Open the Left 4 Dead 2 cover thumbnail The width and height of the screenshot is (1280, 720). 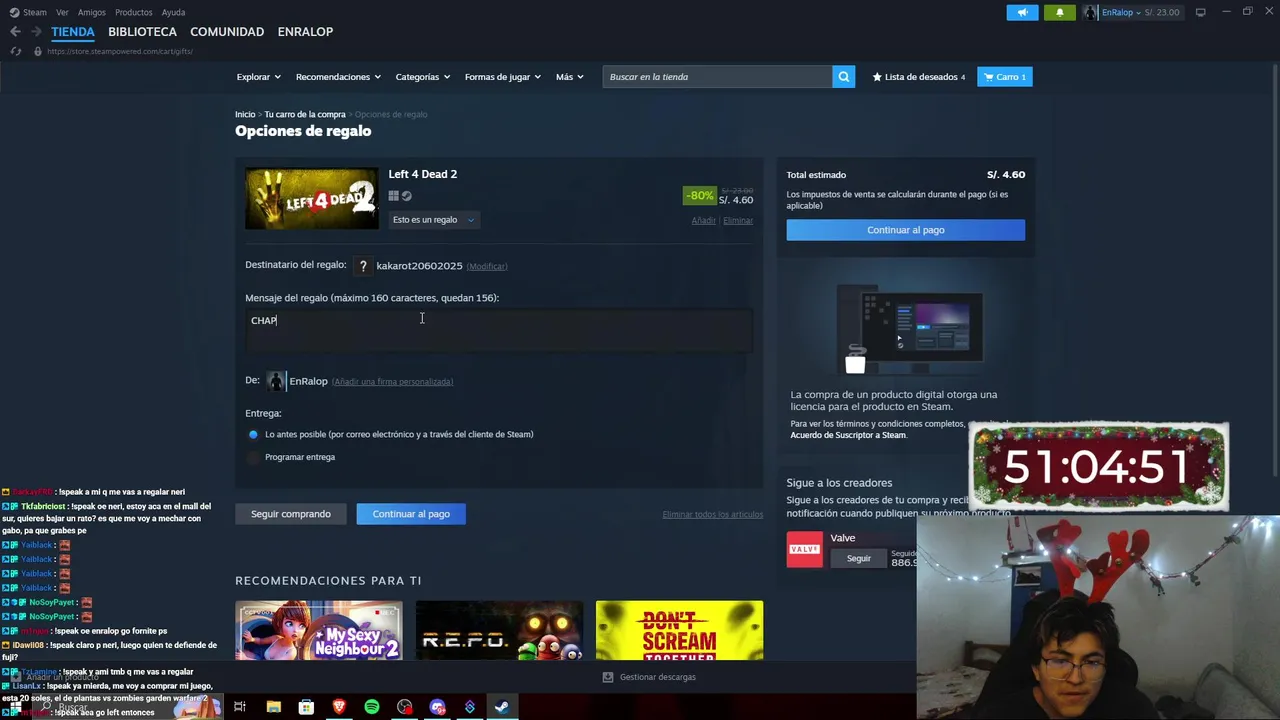coord(312,198)
